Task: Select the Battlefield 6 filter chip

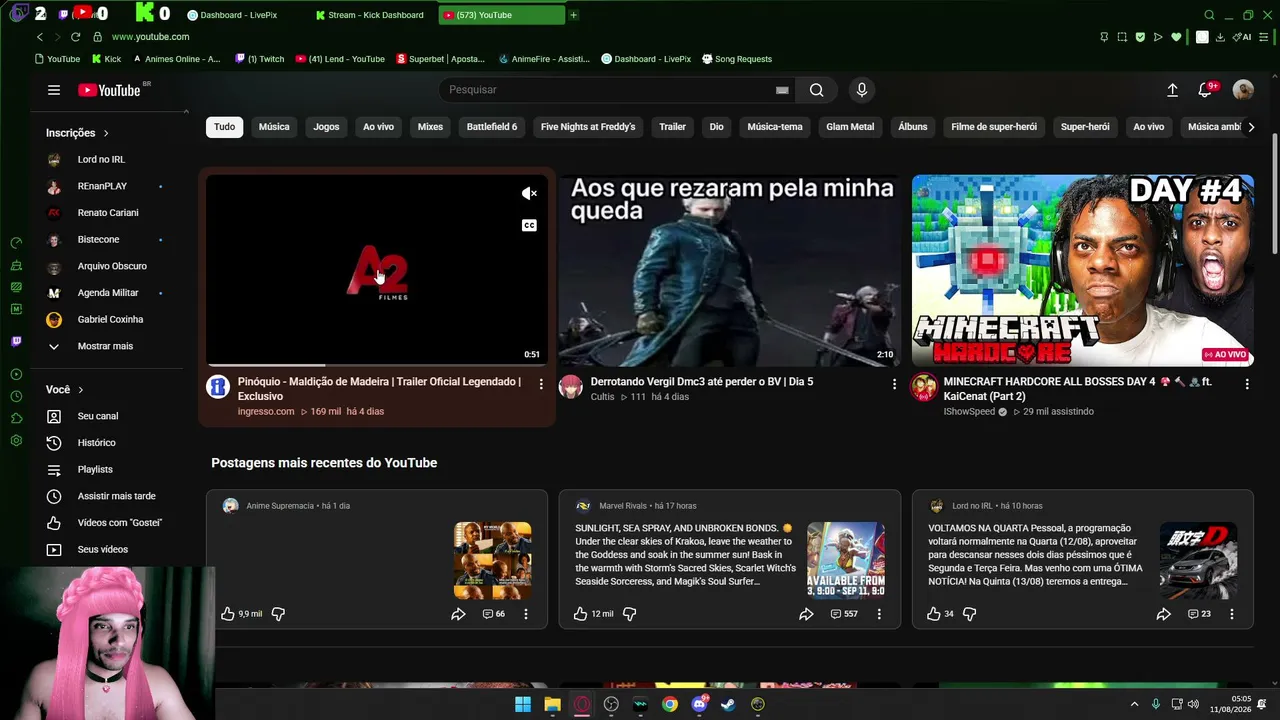Action: click(x=492, y=127)
